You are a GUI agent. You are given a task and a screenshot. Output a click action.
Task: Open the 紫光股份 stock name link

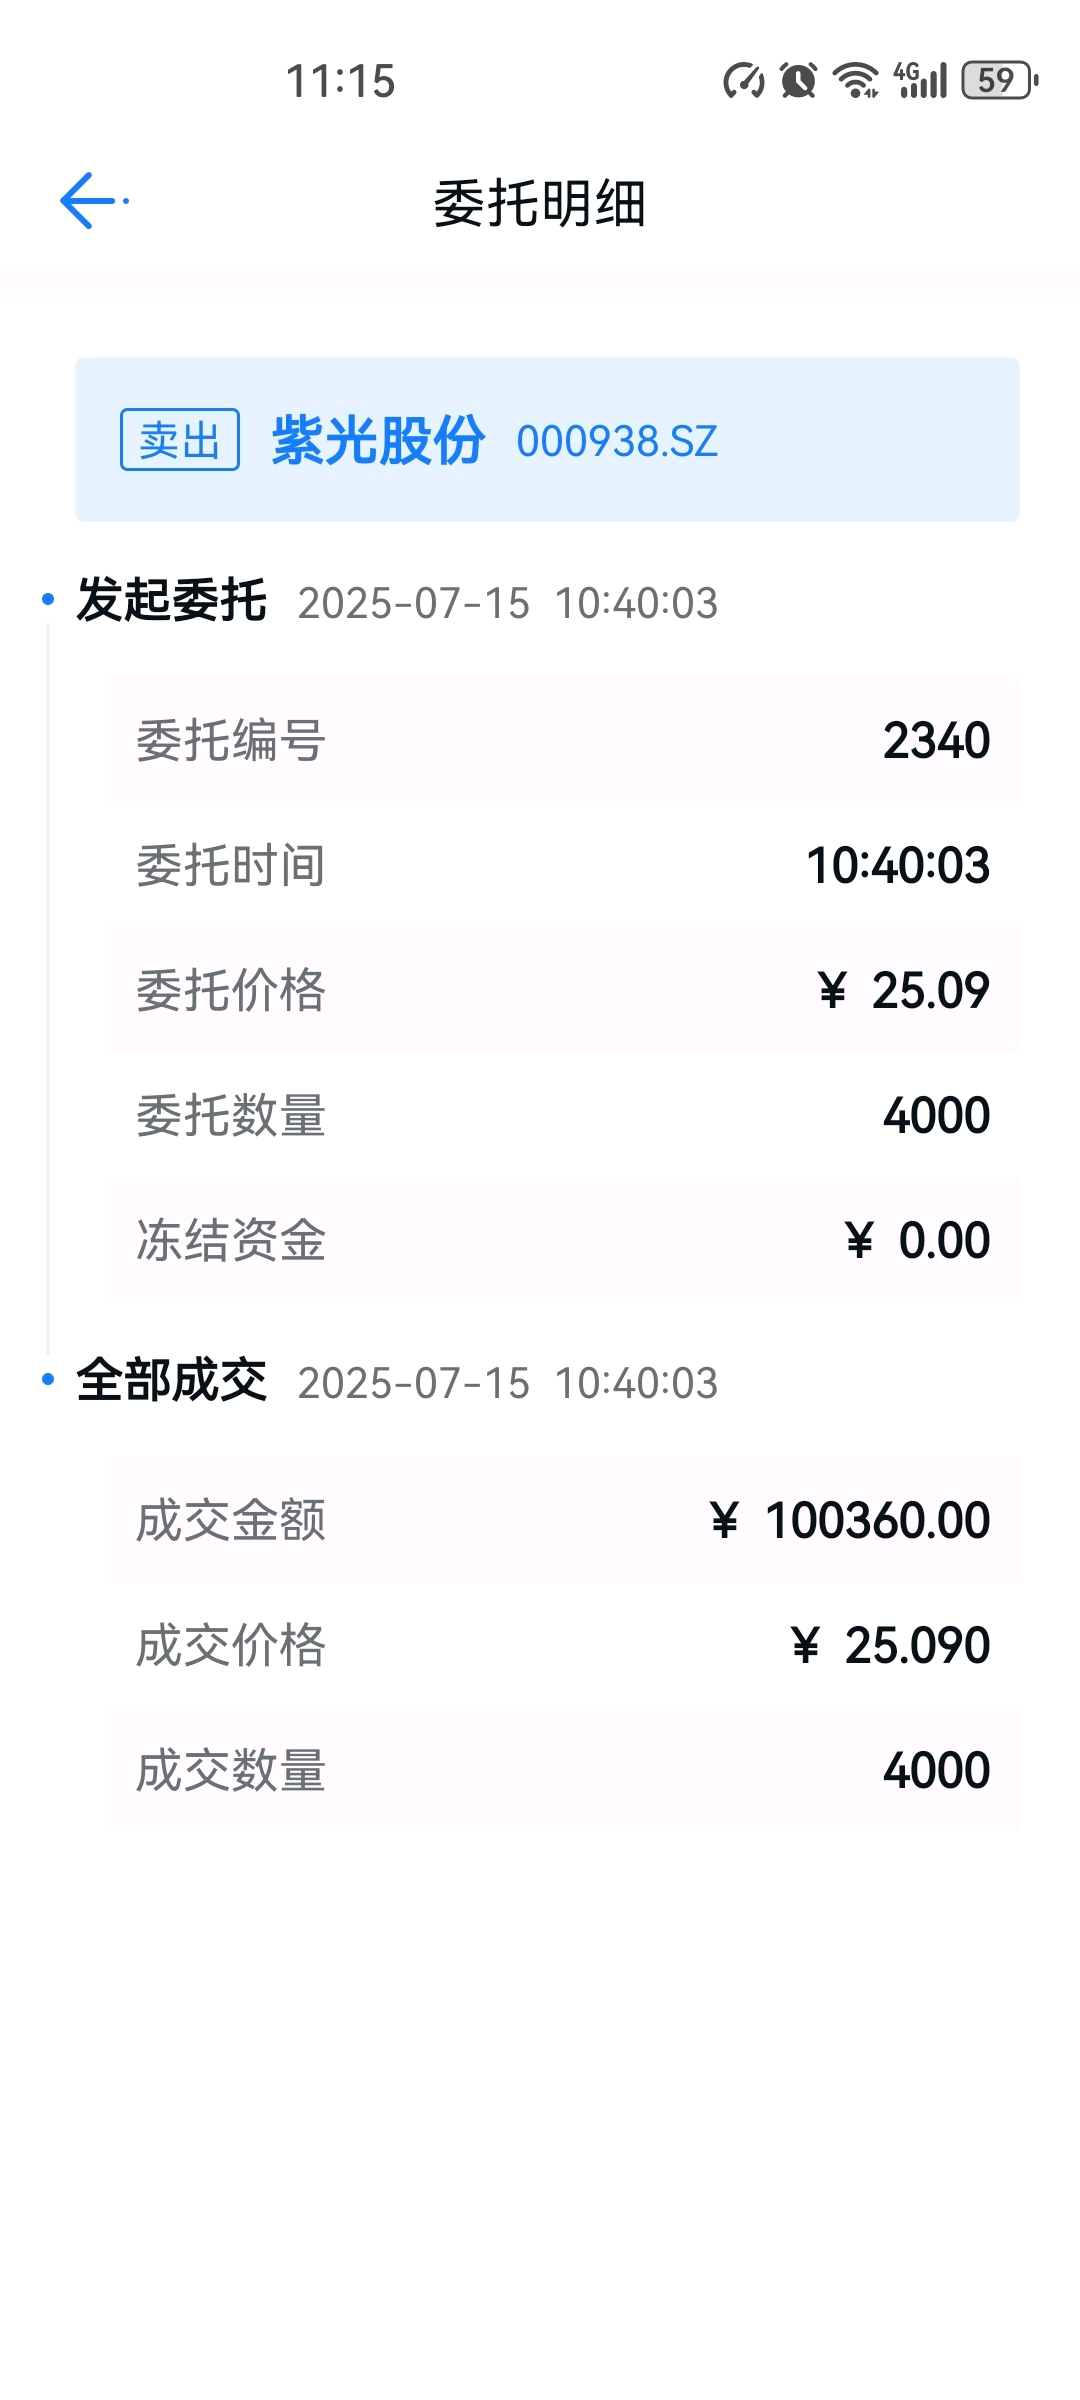(378, 439)
